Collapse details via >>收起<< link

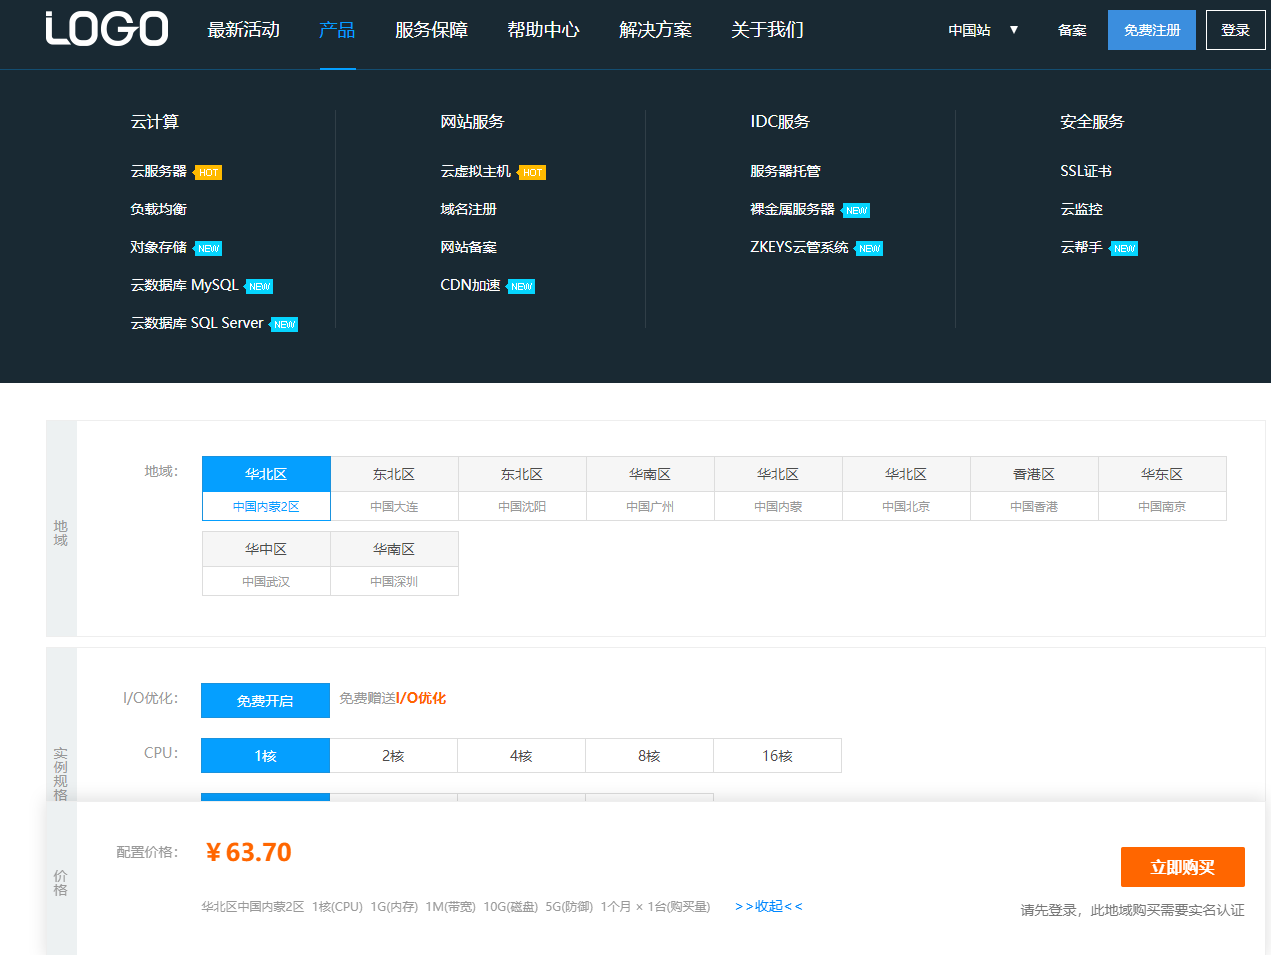point(768,906)
